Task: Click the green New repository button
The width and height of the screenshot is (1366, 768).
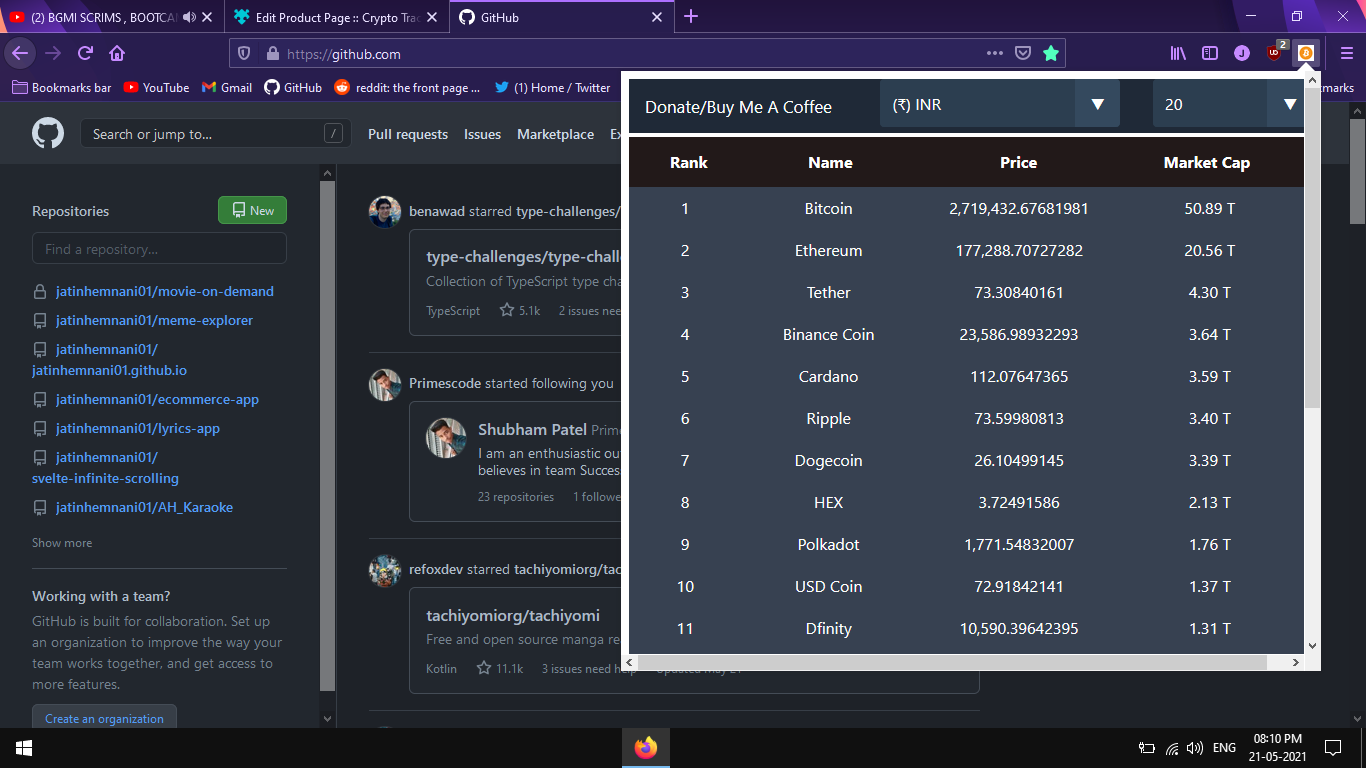Action: 252,210
